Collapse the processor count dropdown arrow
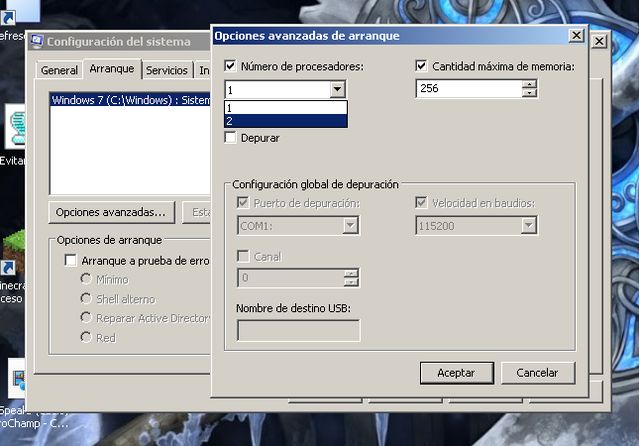This screenshot has height=446, width=640. (338, 89)
